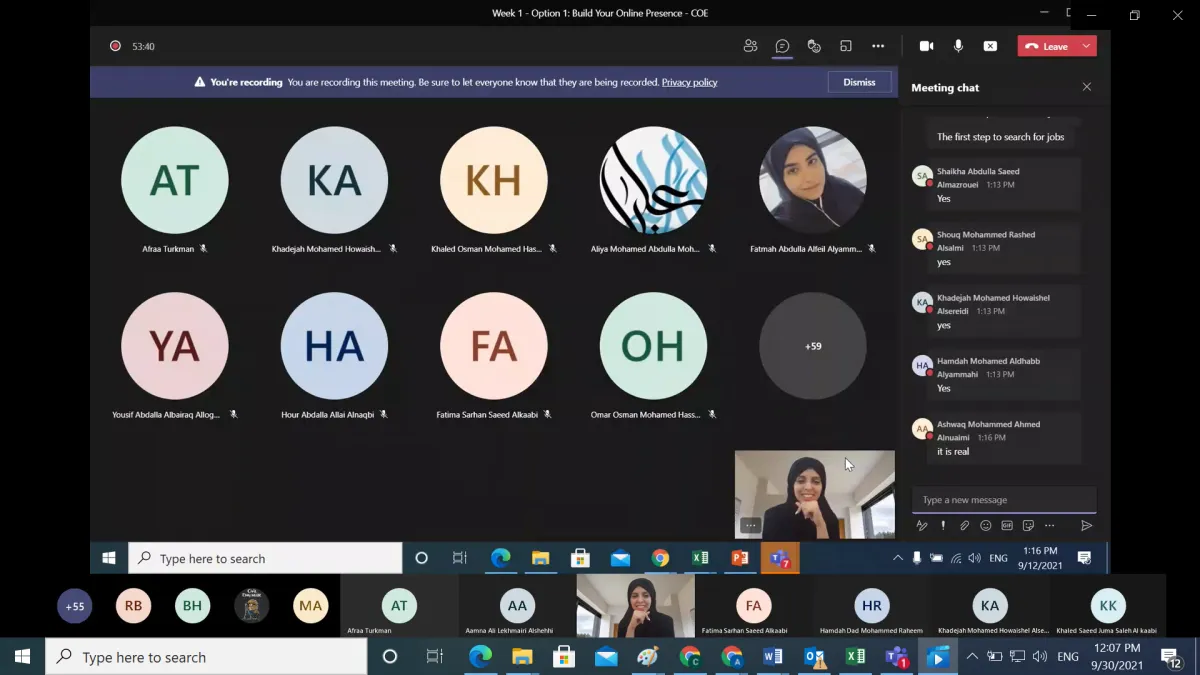The image size is (1200, 675).
Task: Open the sticker picker in chat
Action: click(1028, 526)
